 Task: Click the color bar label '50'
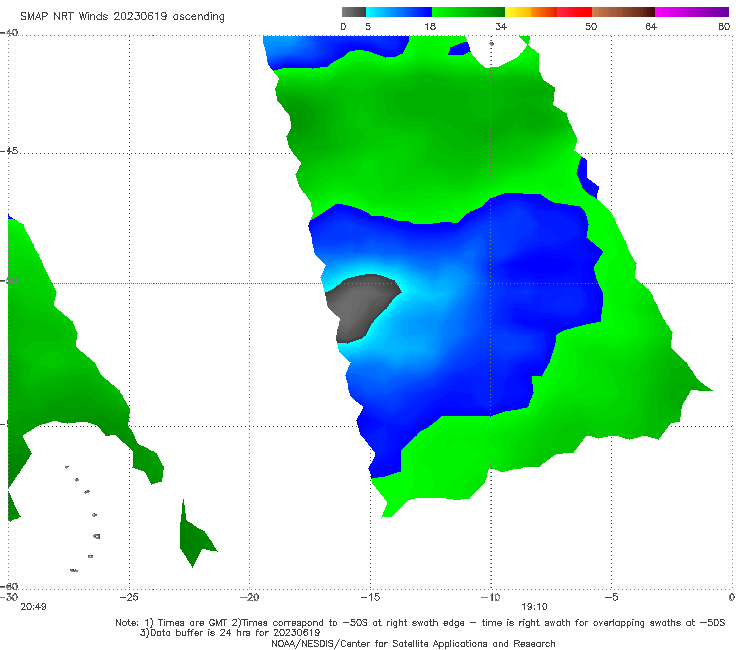point(591,27)
